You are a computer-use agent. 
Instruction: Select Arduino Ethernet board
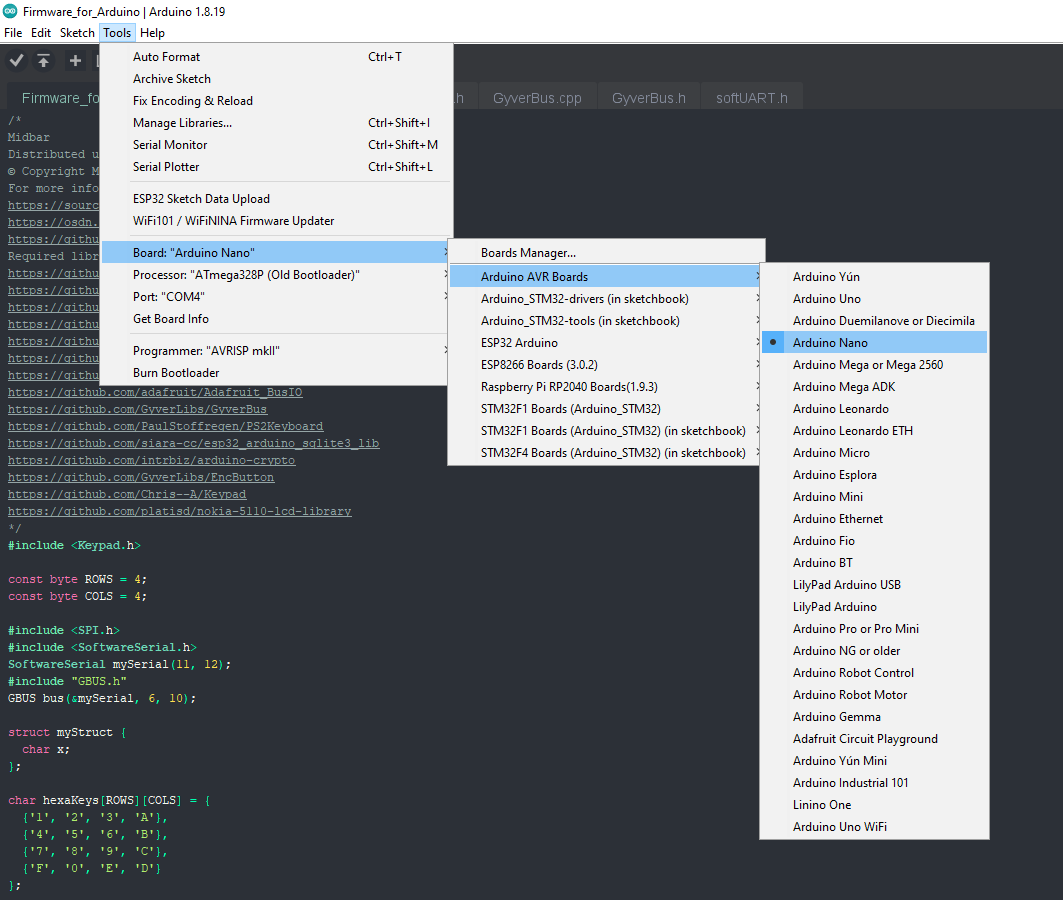click(874, 519)
